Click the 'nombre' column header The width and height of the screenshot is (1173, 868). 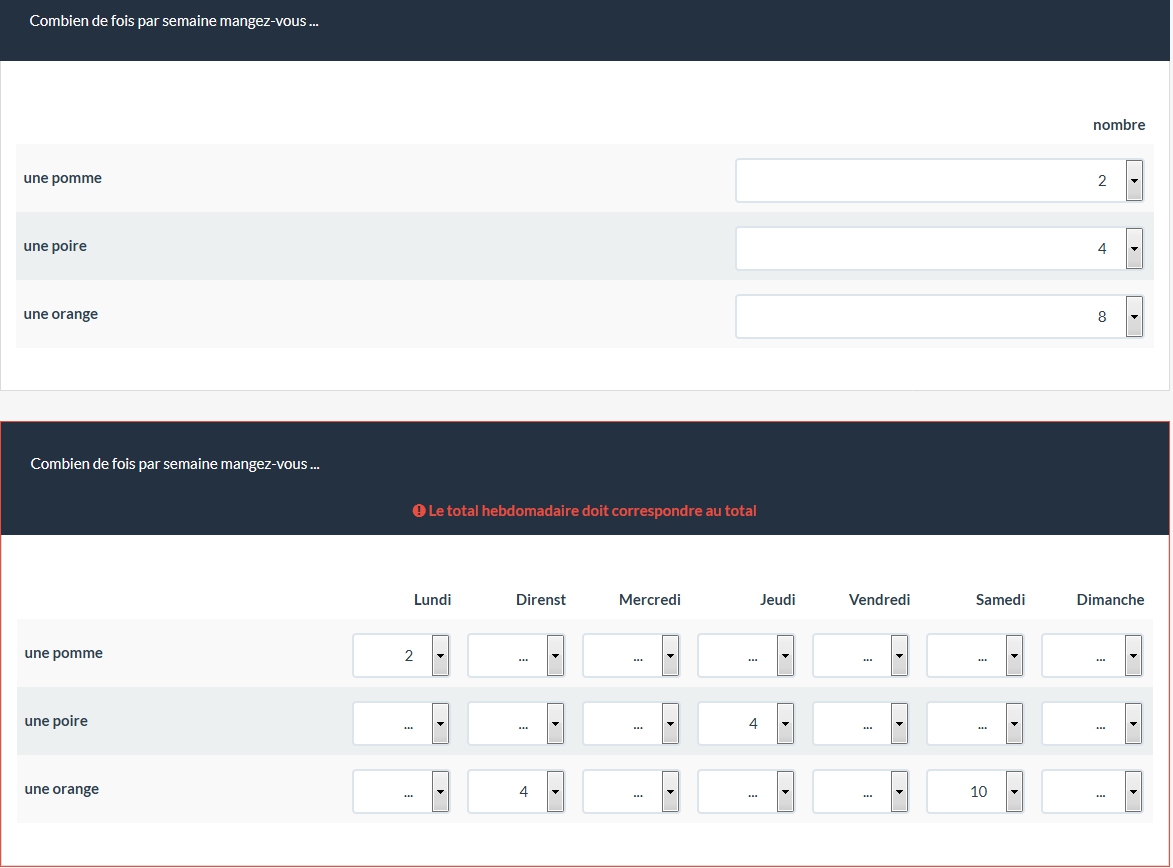pyautogui.click(x=1118, y=125)
